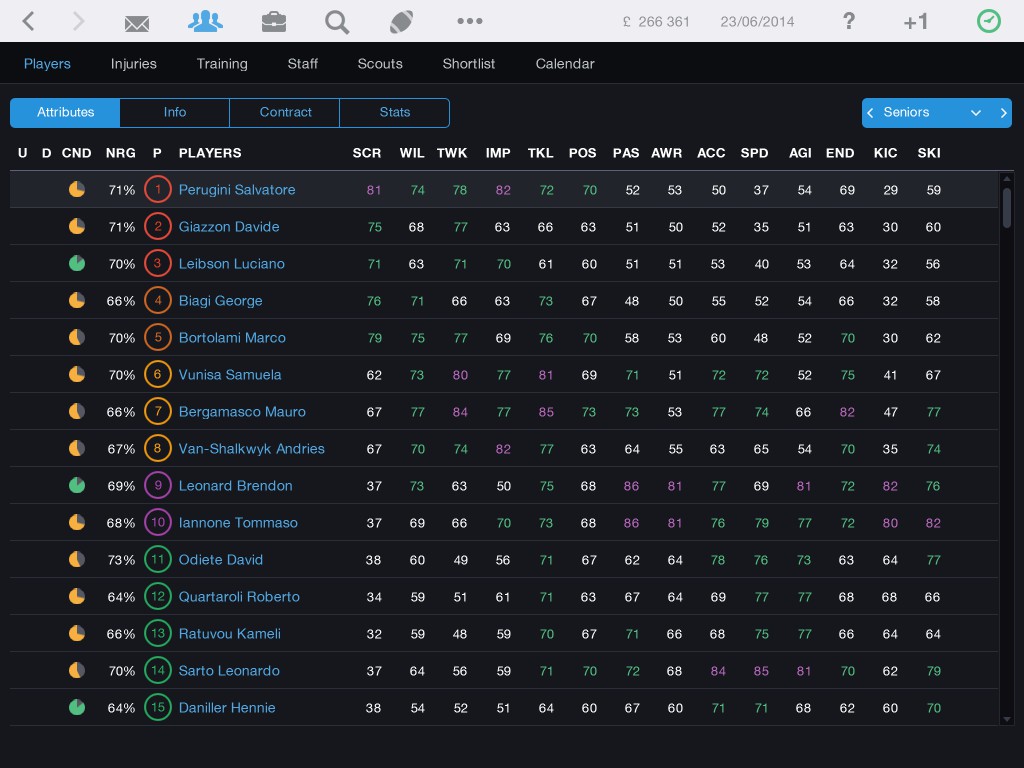Open the briefcase icon in toolbar

pyautogui.click(x=273, y=22)
